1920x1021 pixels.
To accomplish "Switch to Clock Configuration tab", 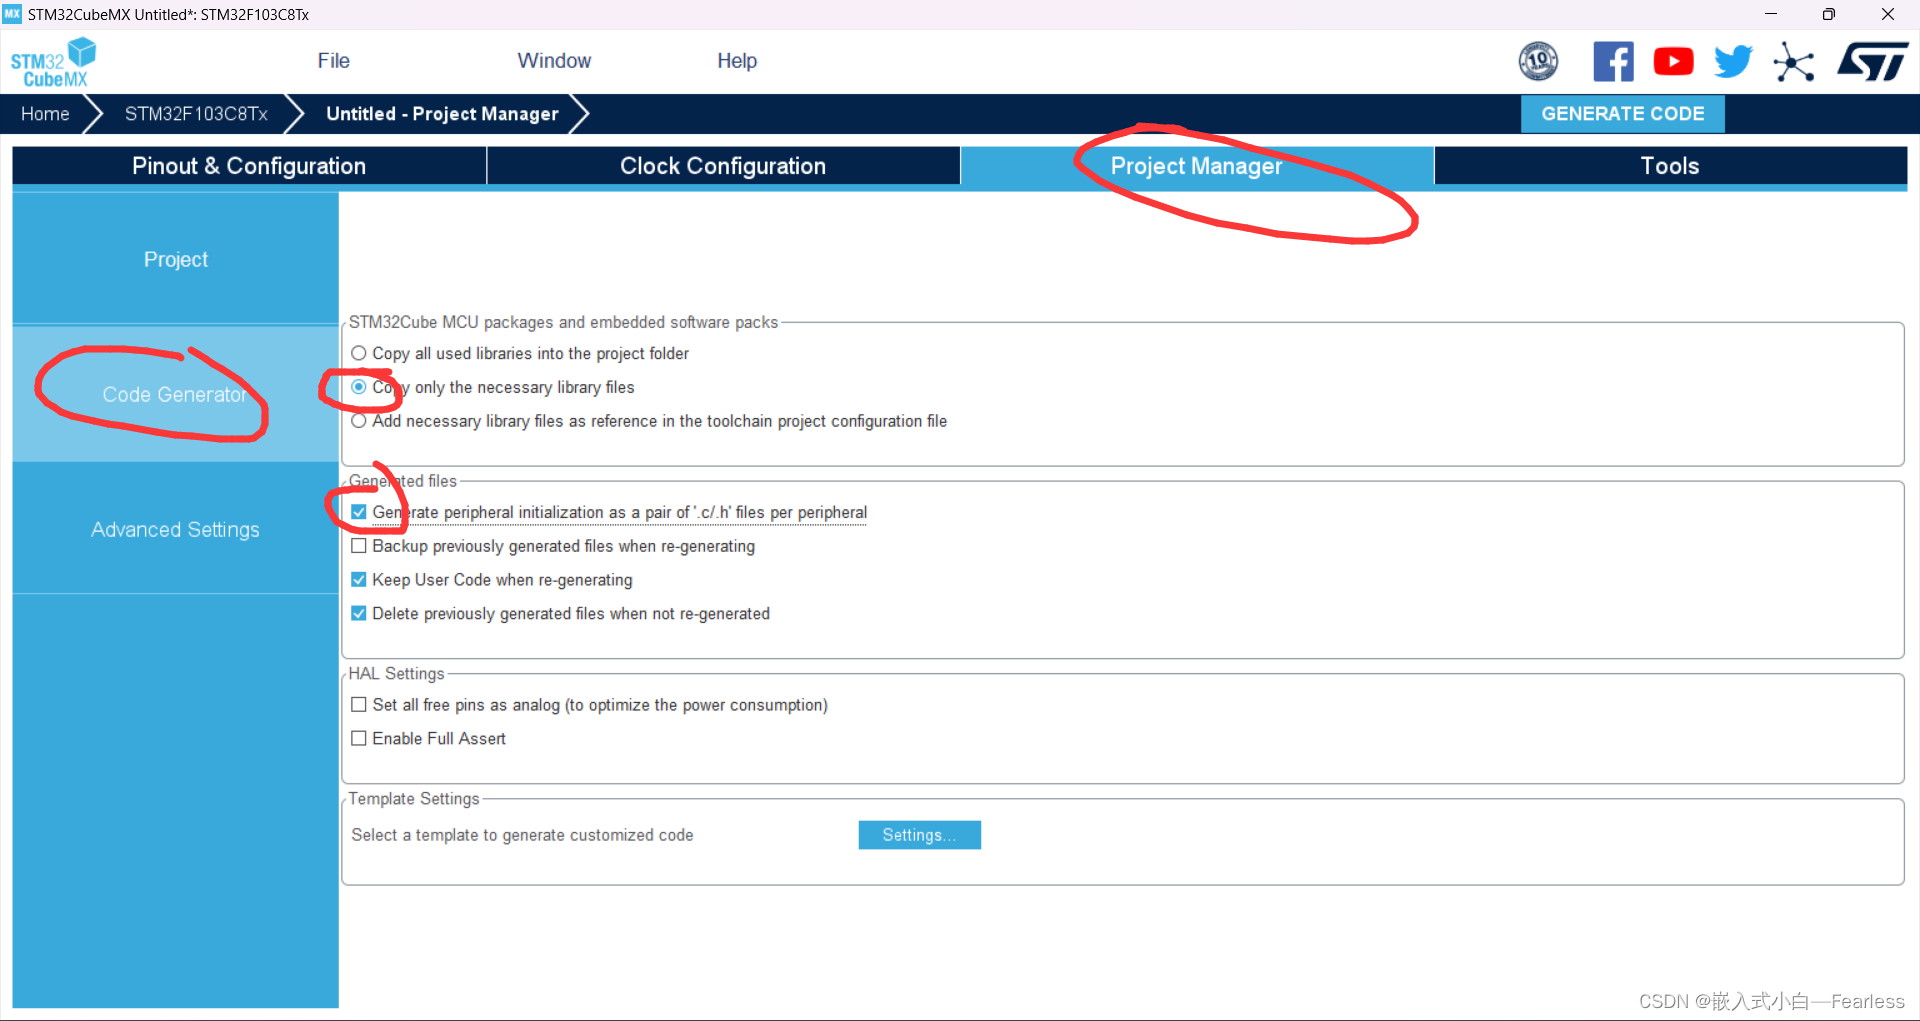I will pyautogui.click(x=723, y=166).
